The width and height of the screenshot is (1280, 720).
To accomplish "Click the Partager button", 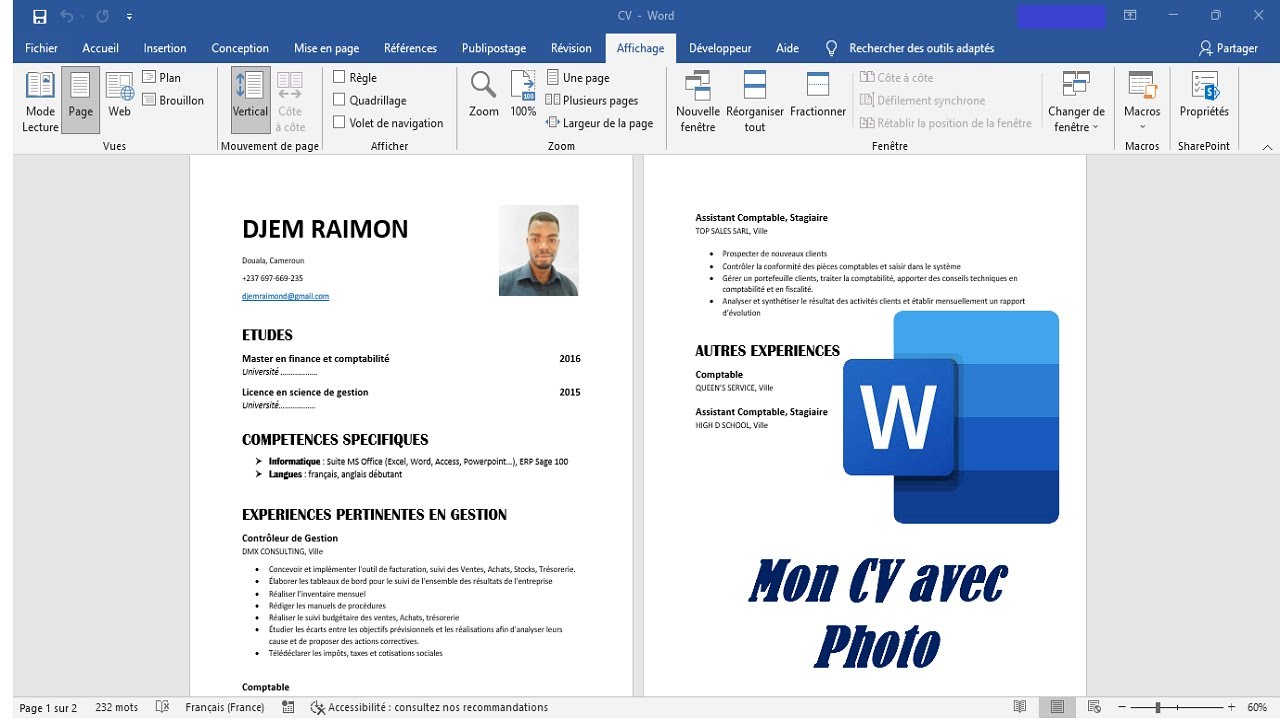I will point(1228,48).
